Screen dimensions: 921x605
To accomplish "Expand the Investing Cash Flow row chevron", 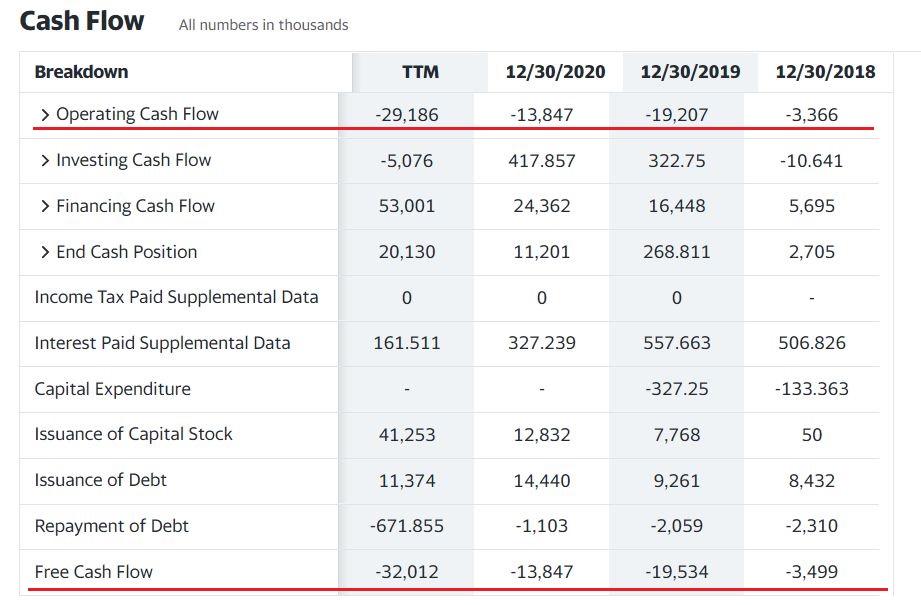I will point(45,160).
